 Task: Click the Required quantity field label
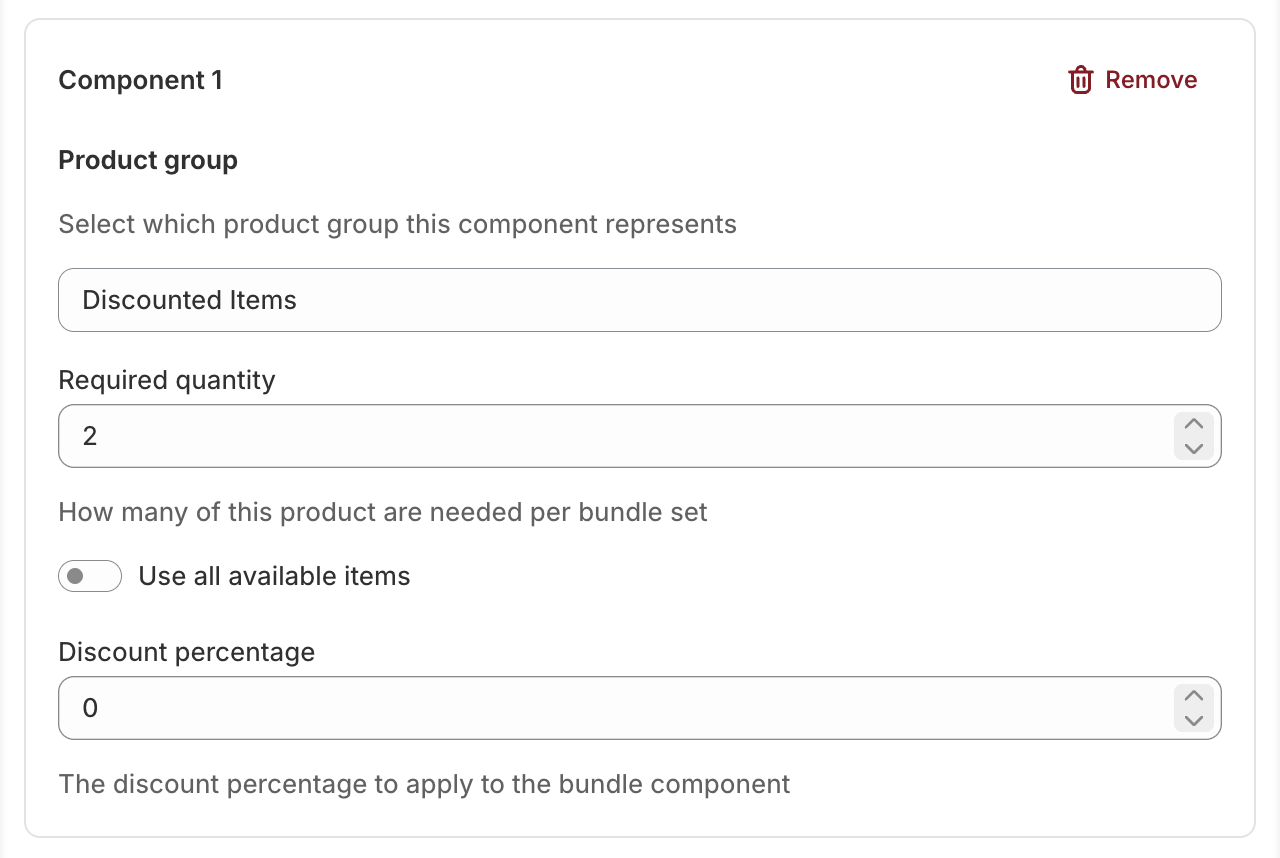[x=166, y=380]
